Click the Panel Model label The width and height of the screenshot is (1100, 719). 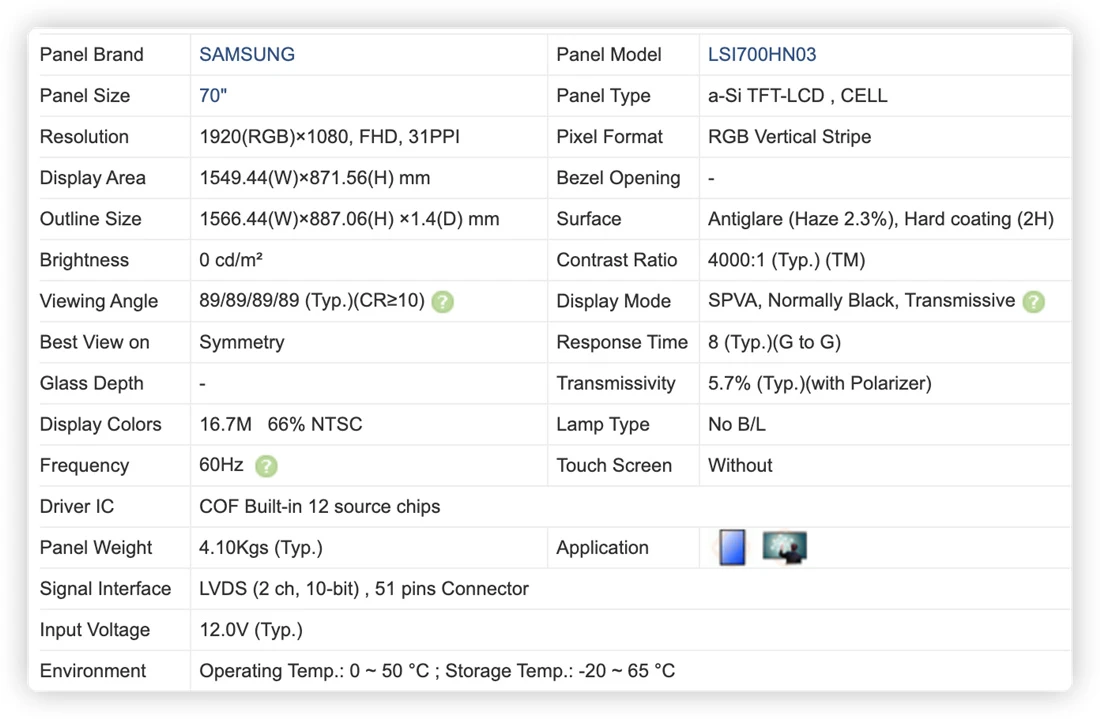pos(609,55)
